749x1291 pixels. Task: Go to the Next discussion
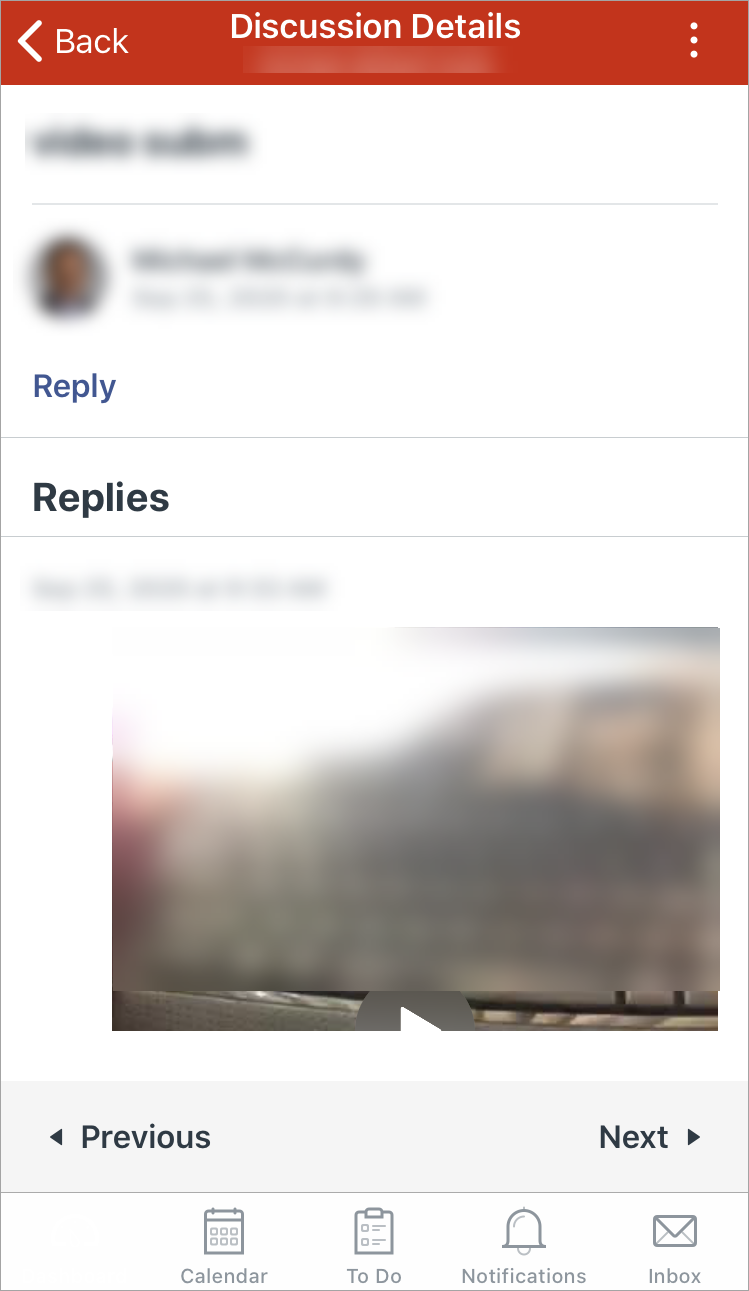tap(634, 1137)
